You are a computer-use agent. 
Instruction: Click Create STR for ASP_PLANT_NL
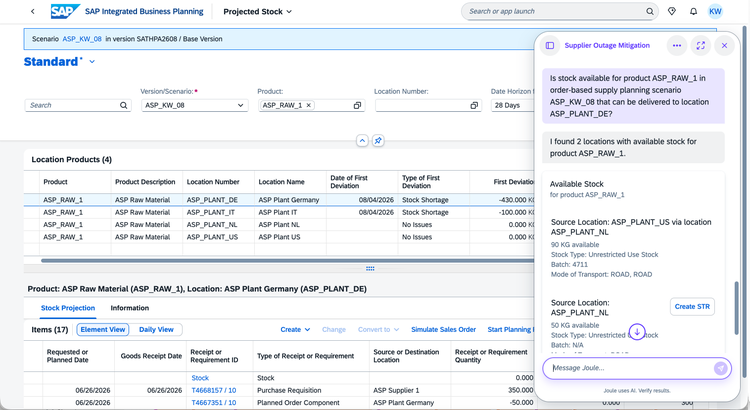[692, 307]
